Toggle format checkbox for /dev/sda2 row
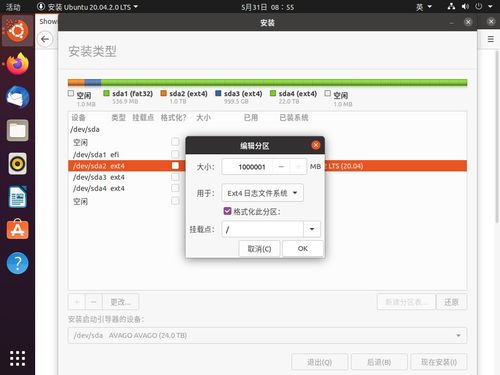 175,165
